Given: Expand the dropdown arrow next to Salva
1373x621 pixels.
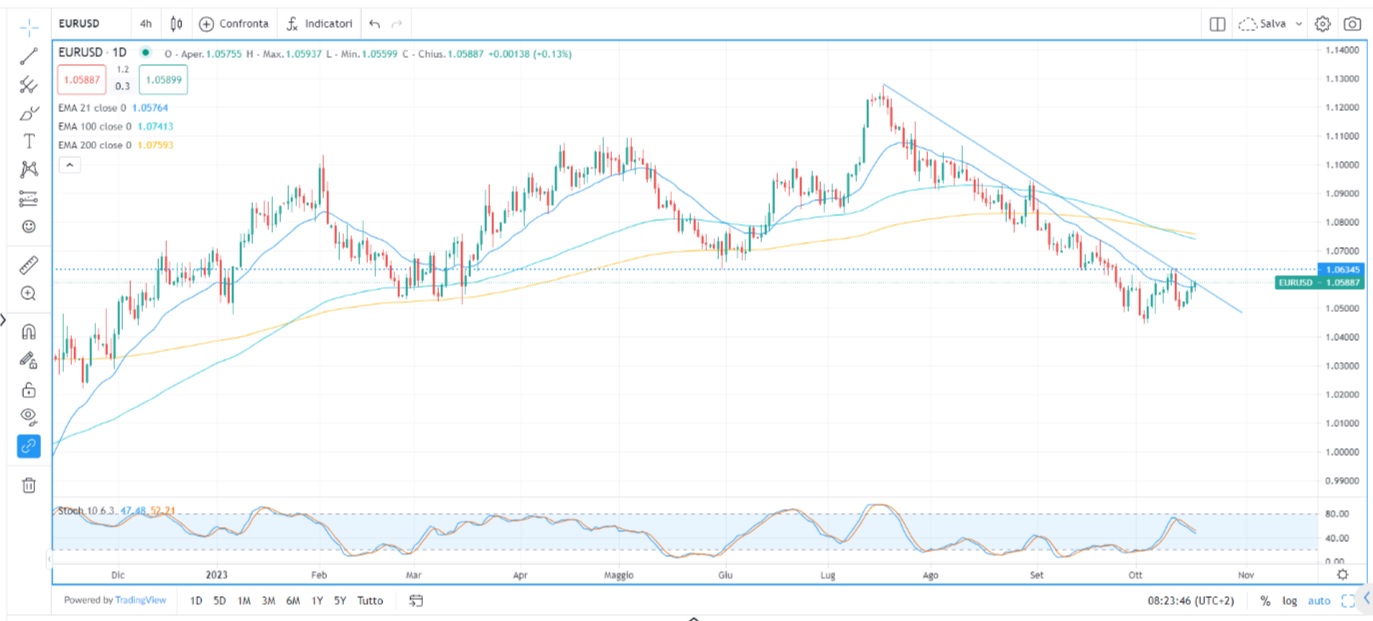Looking at the screenshot, I should pyautogui.click(x=1299, y=24).
